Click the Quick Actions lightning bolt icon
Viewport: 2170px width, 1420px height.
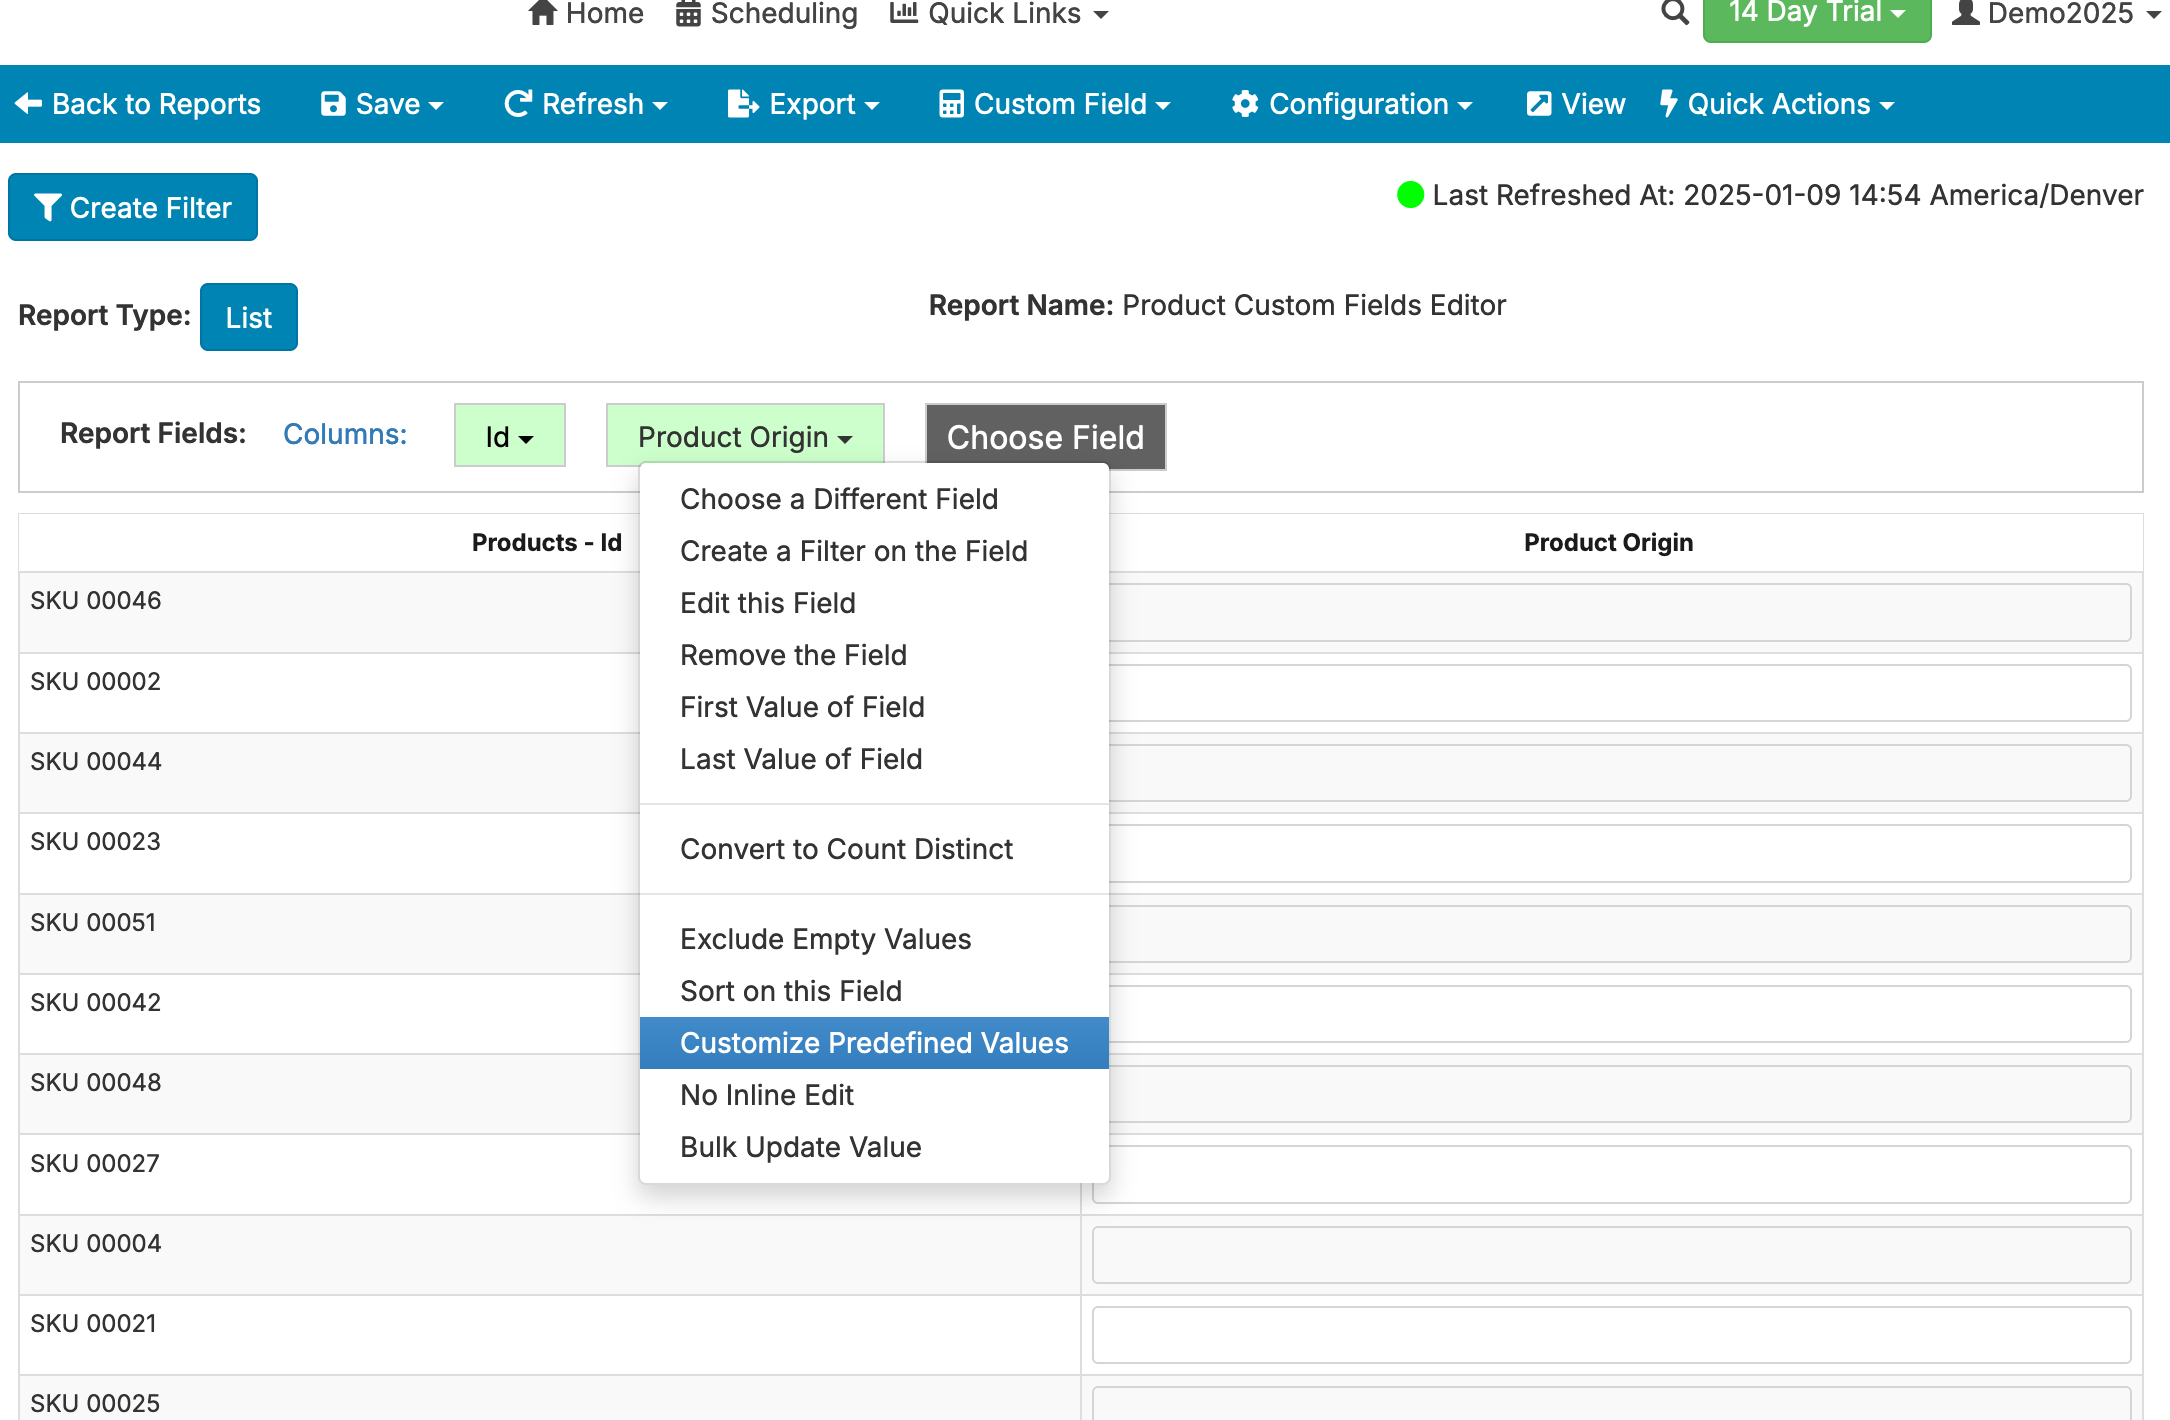(1667, 103)
